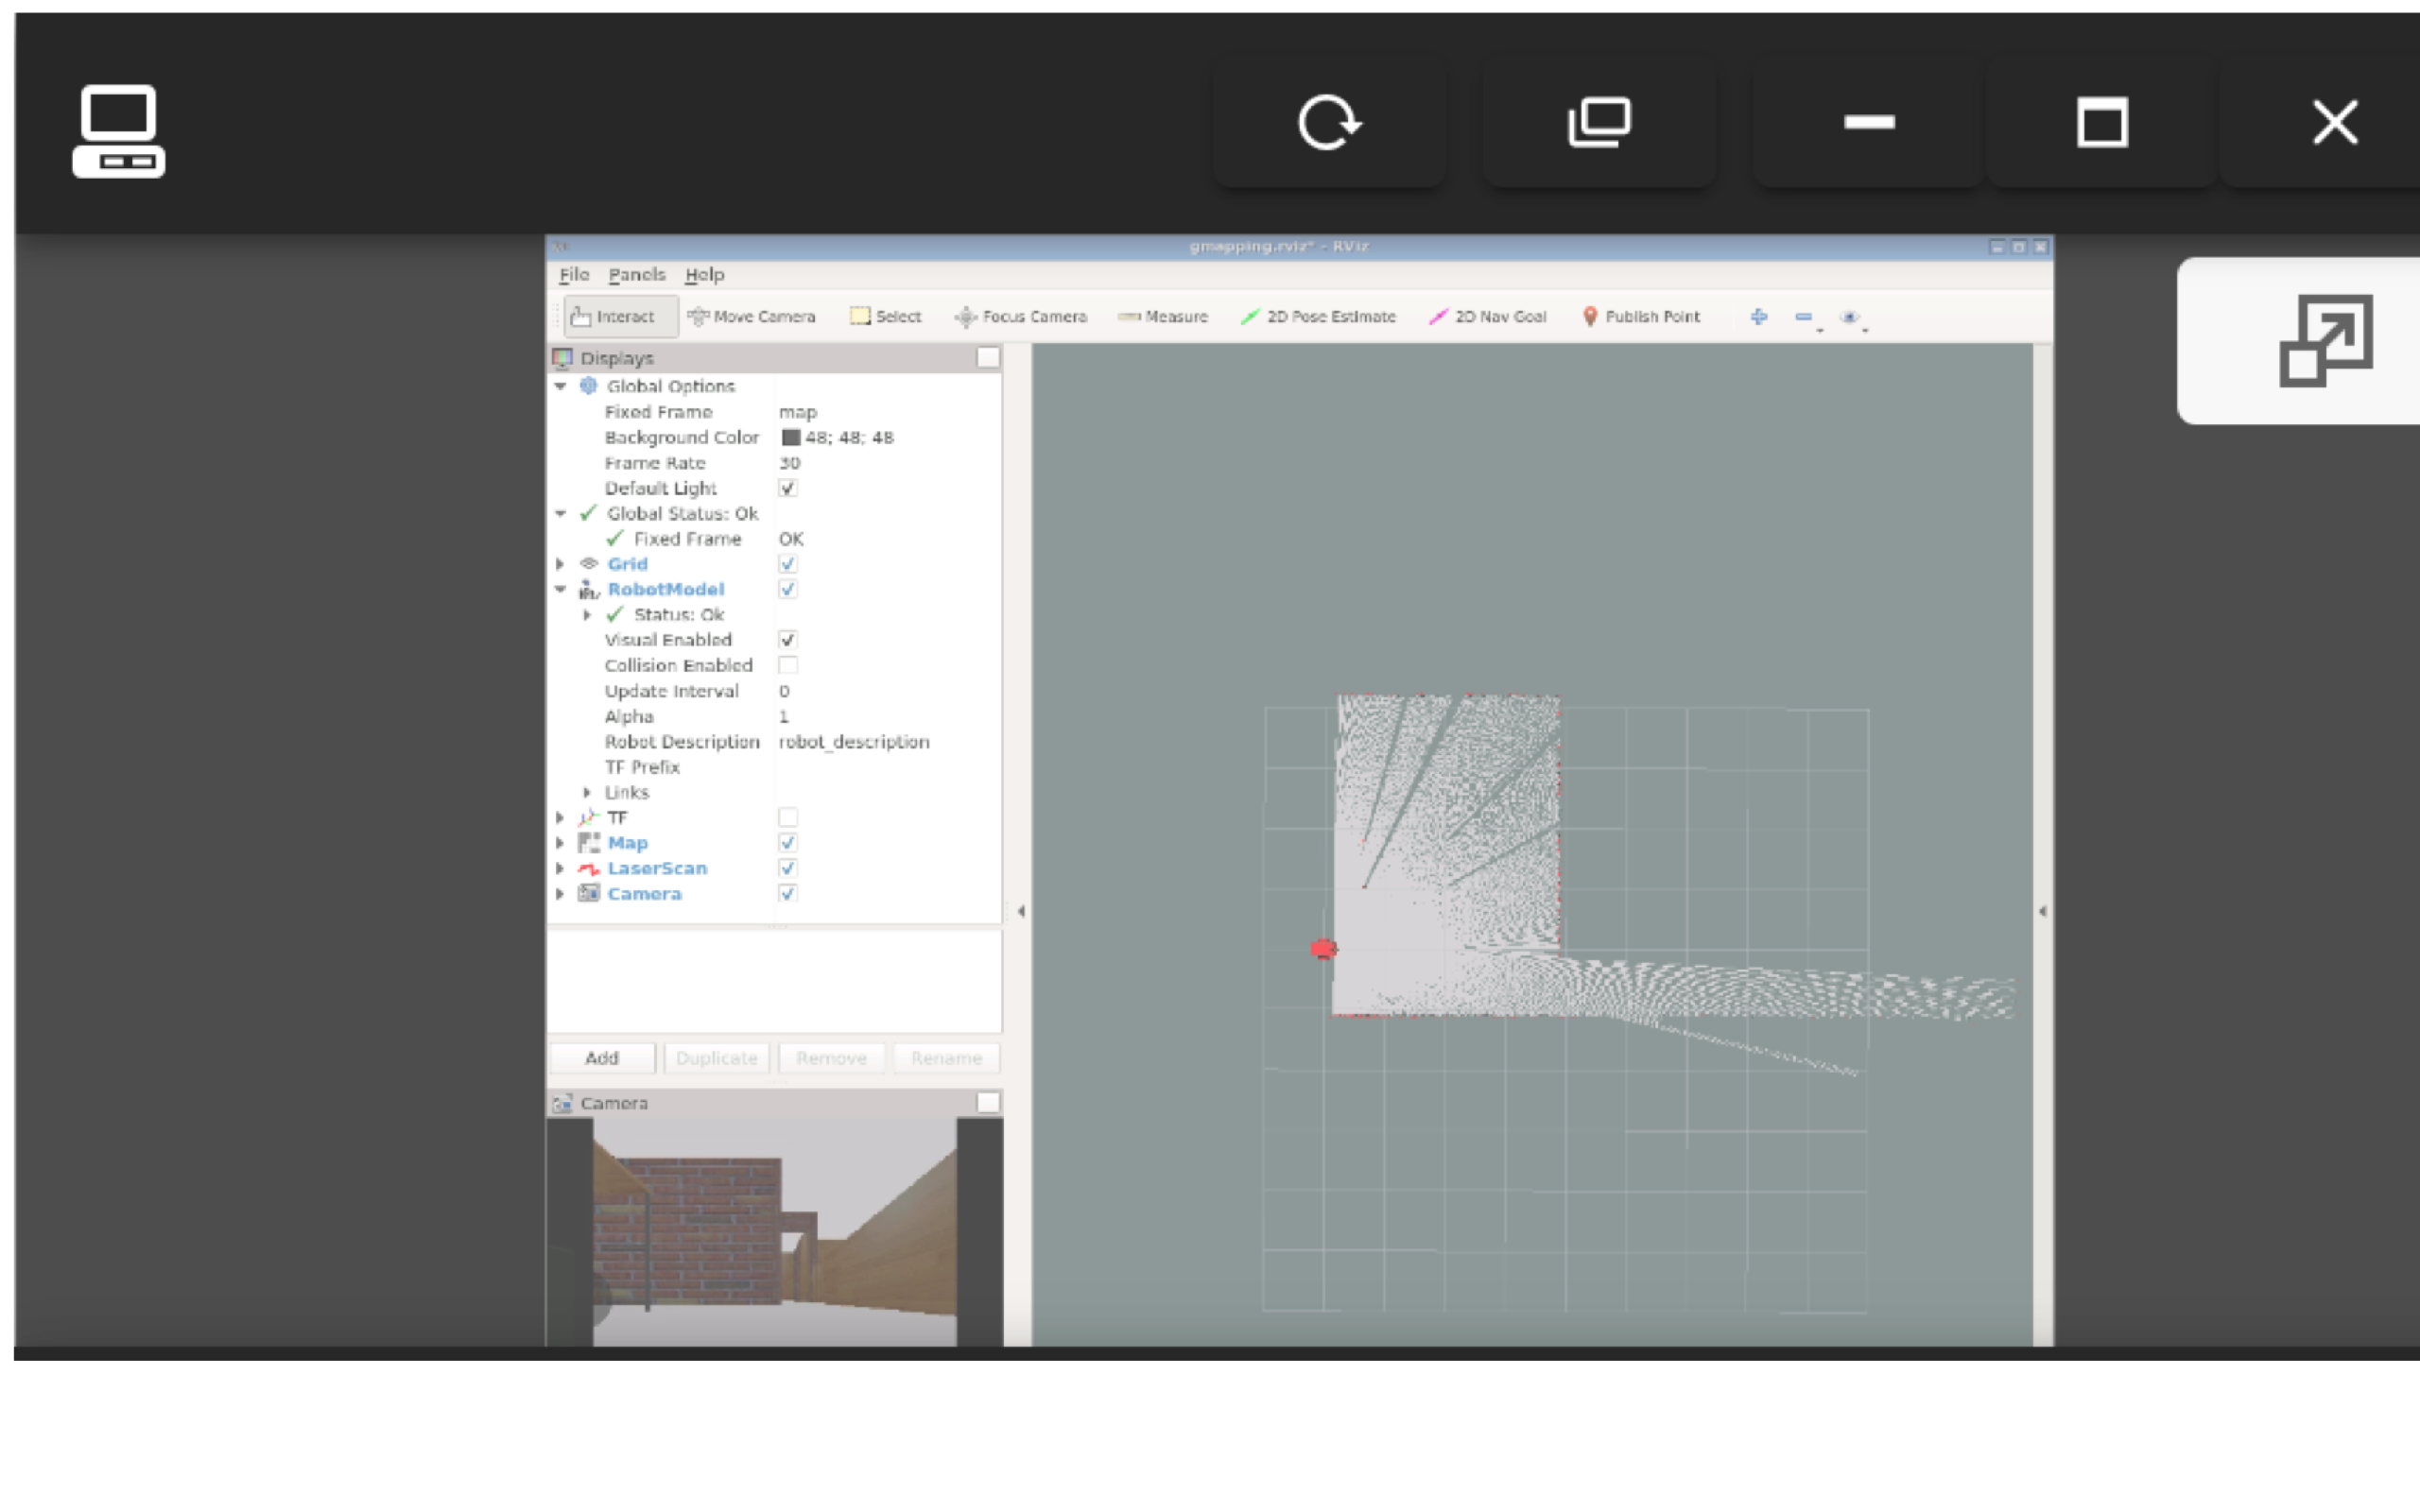Click the blue plus add-tool icon
Image resolution: width=2420 pixels, height=1512 pixels.
tap(1759, 317)
